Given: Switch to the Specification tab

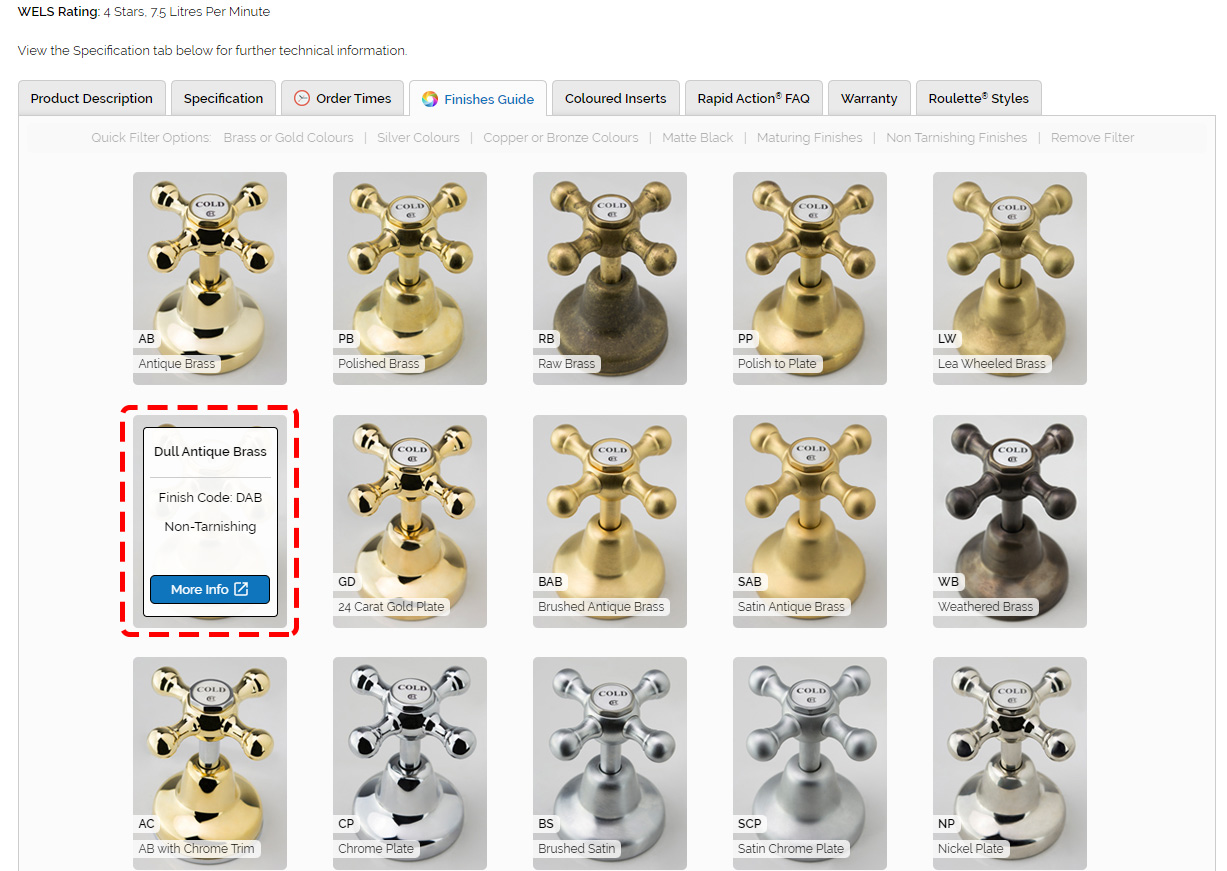Looking at the screenshot, I should [223, 98].
